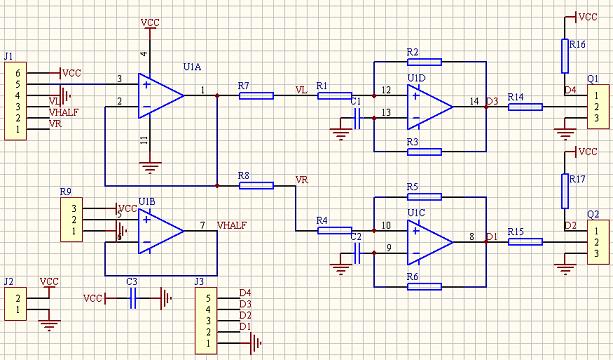The width and height of the screenshot is (613, 360).
Task: Select feedback resistor R2
Action: (x=424, y=62)
